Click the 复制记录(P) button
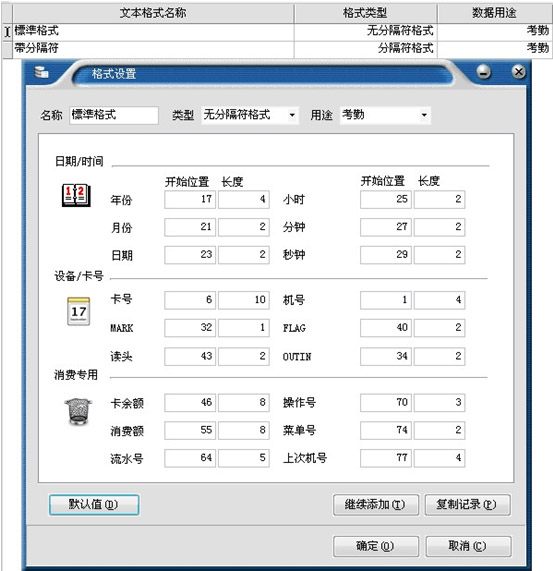The width and height of the screenshot is (553, 571). click(x=467, y=505)
